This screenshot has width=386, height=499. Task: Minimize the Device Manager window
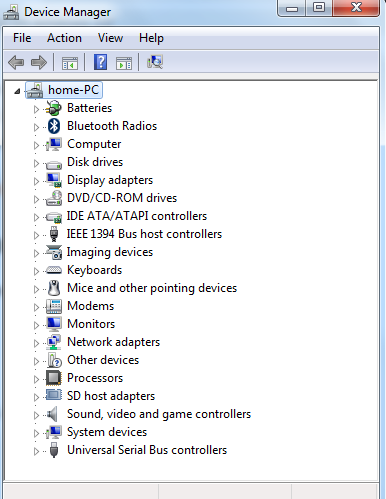291,8
